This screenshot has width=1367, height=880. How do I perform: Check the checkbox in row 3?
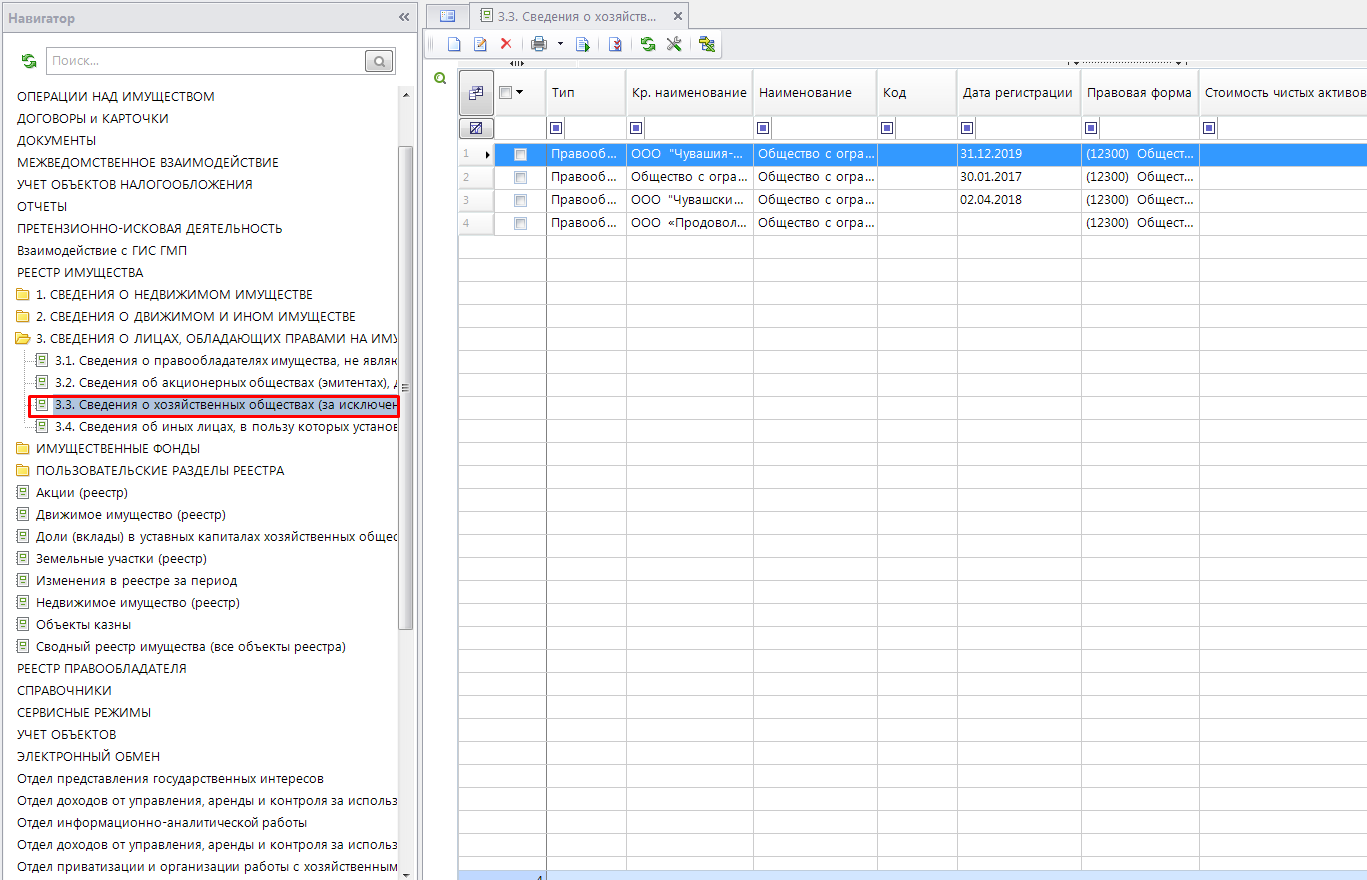[x=520, y=201]
